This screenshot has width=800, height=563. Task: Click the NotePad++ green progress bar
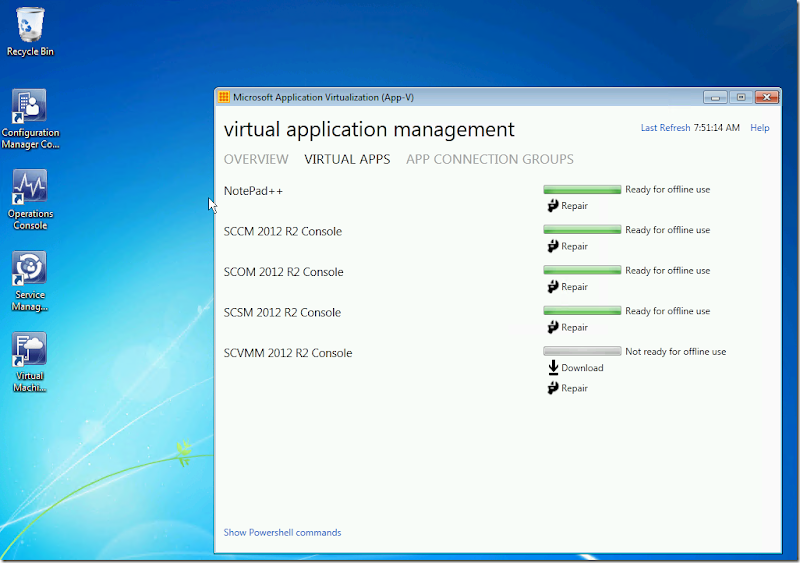point(582,189)
